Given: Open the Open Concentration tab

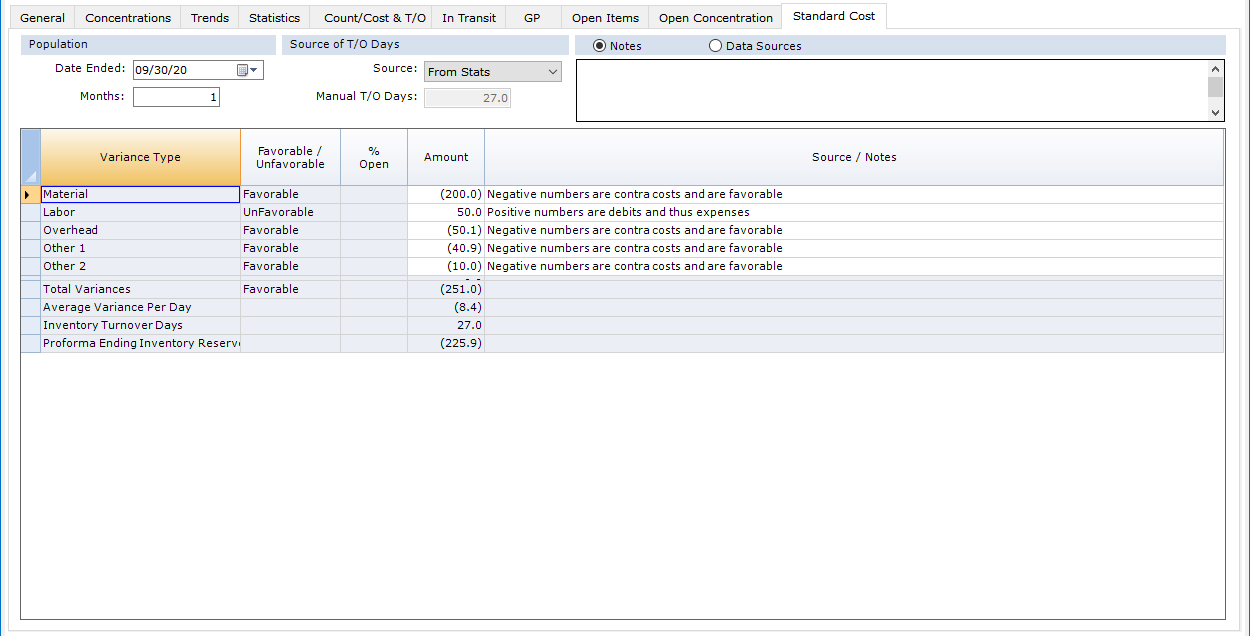Looking at the screenshot, I should click(x=715, y=17).
